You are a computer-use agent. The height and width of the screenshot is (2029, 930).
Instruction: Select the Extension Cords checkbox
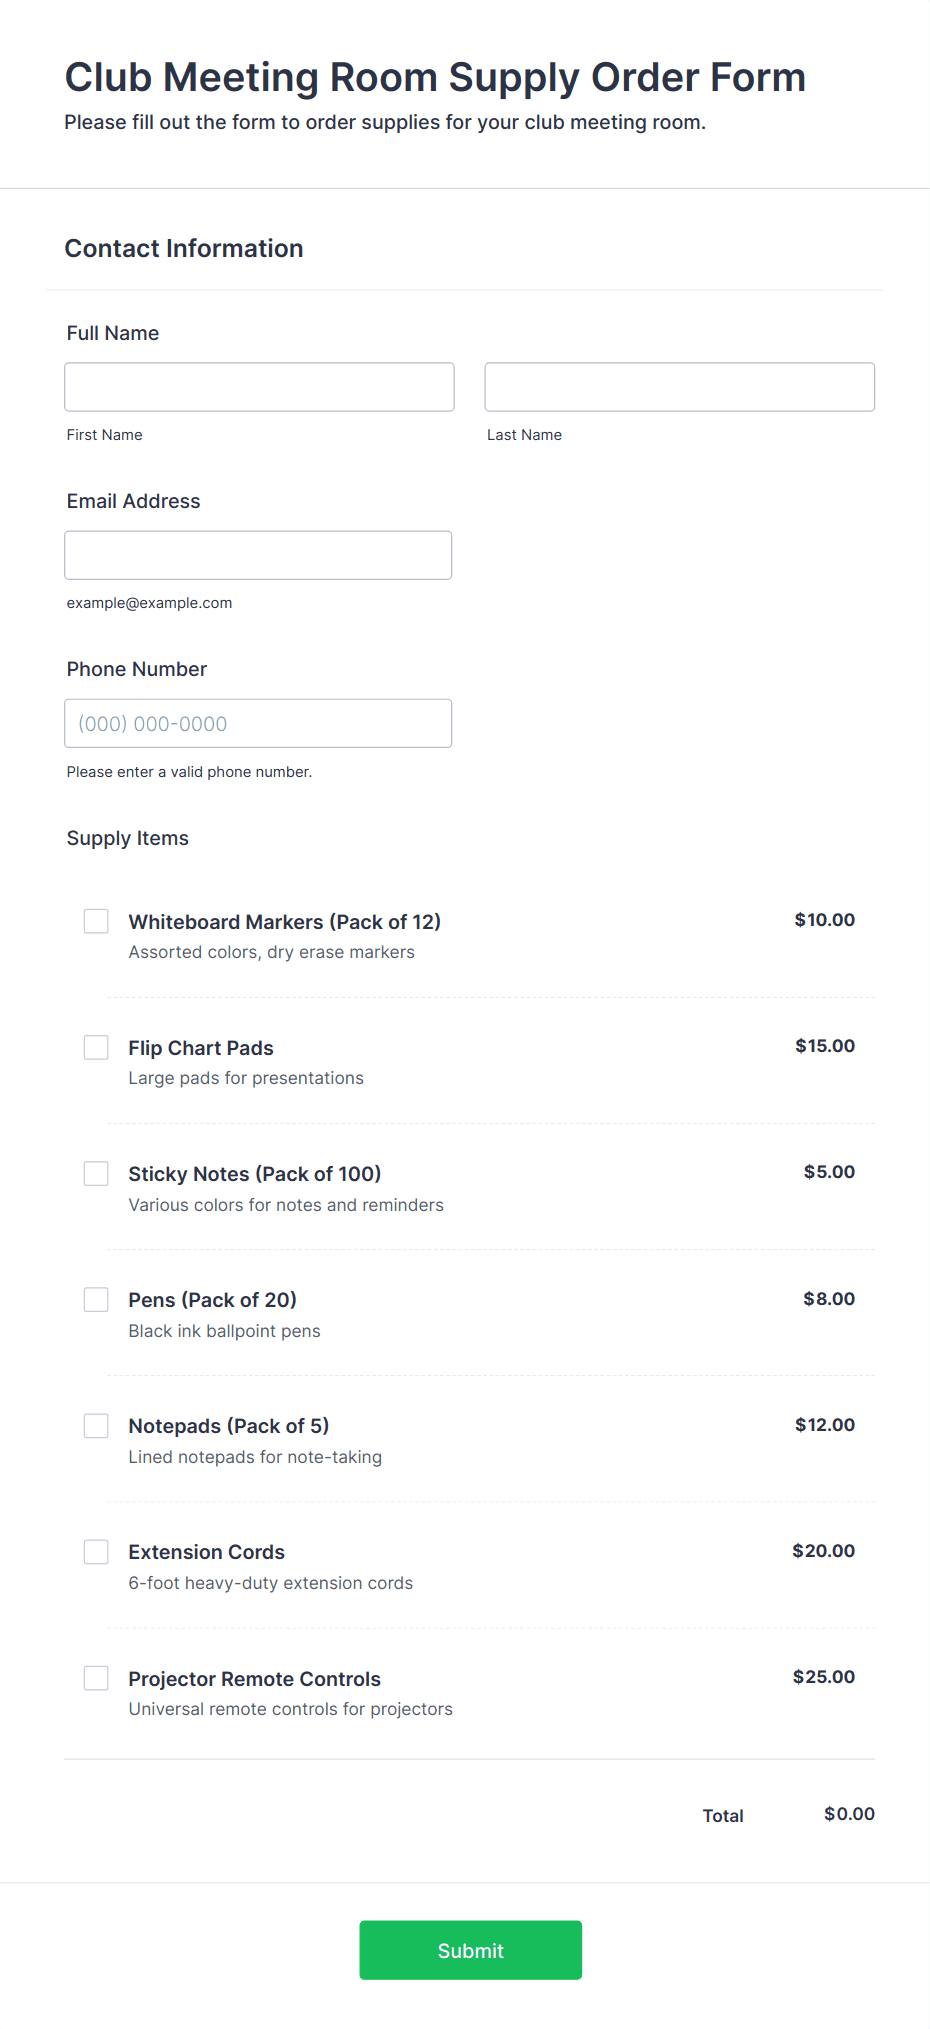[x=96, y=1551]
